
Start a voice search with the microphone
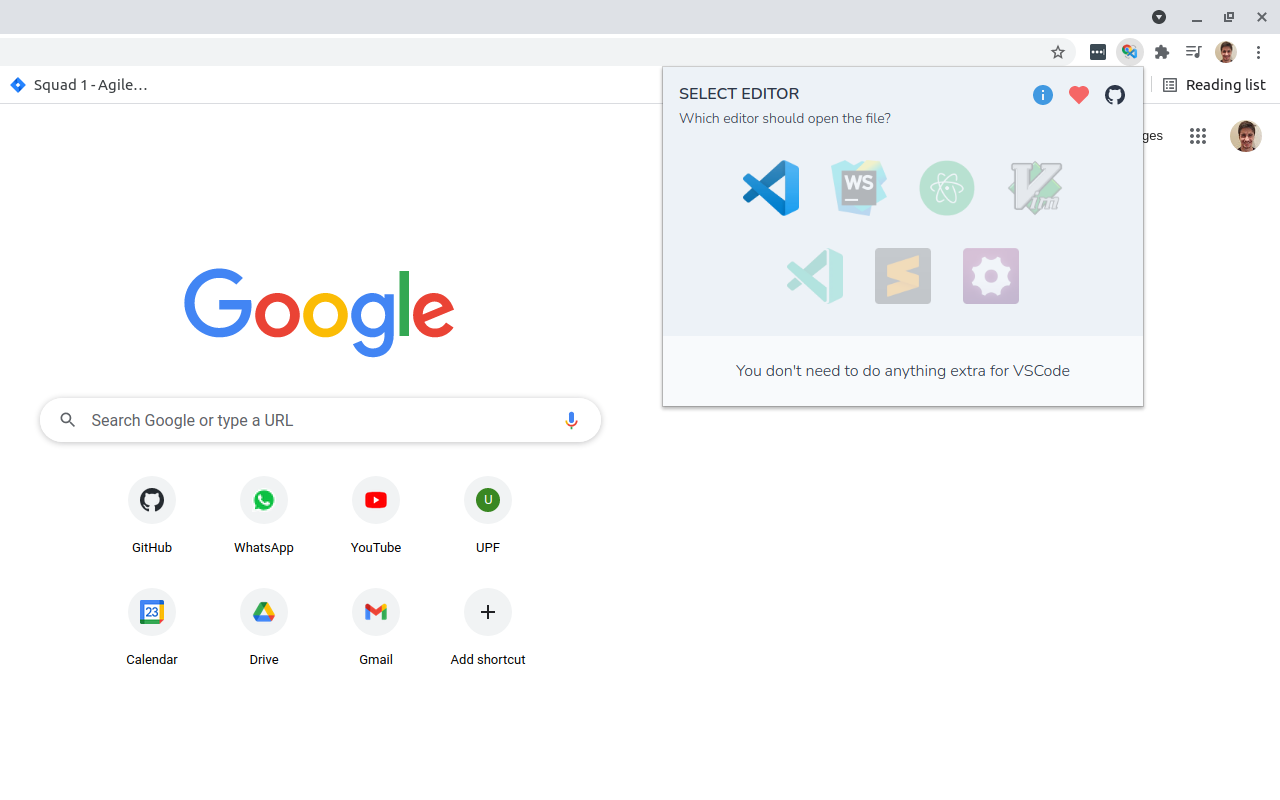pos(571,420)
